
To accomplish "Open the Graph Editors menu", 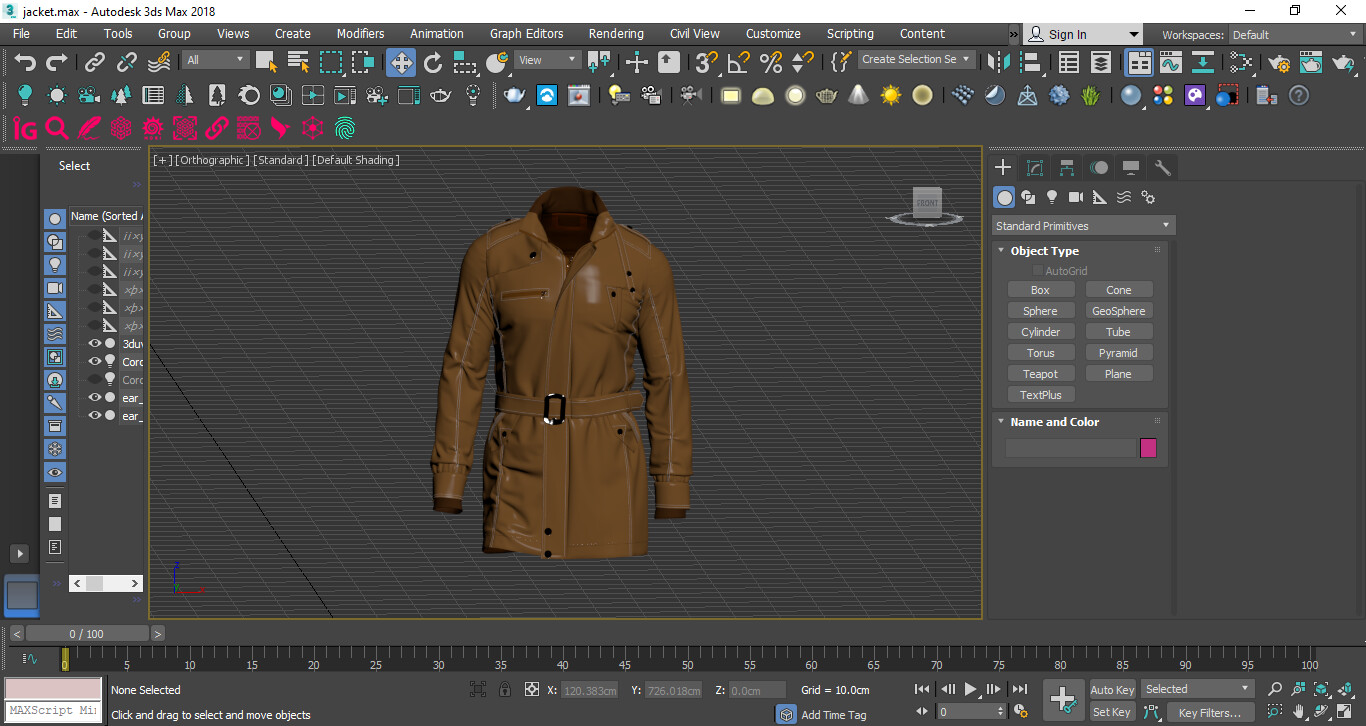I will click(x=526, y=33).
